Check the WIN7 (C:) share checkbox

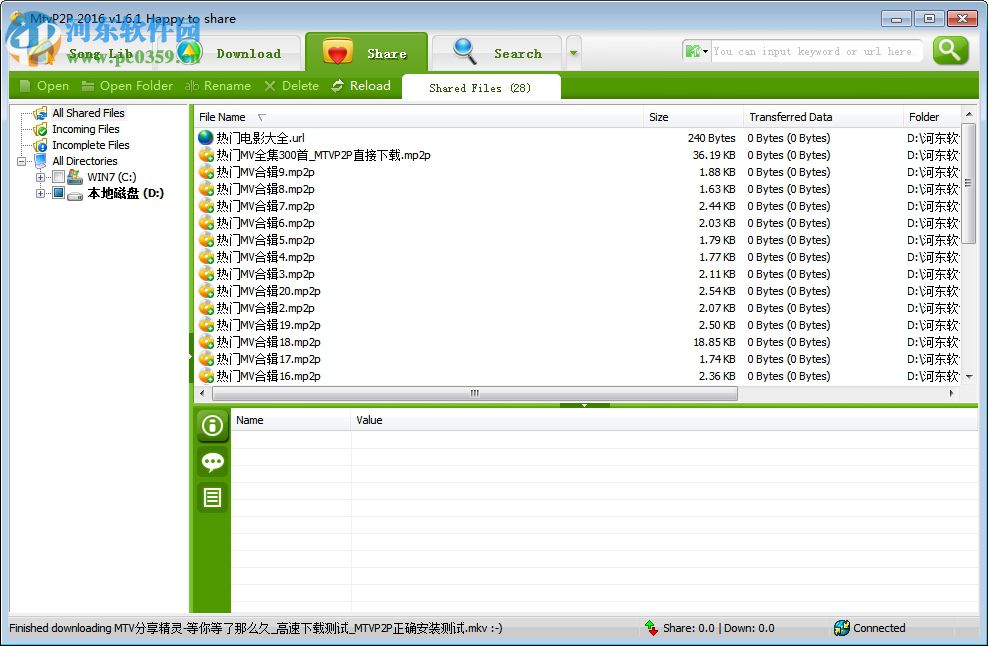pyautogui.click(x=59, y=177)
